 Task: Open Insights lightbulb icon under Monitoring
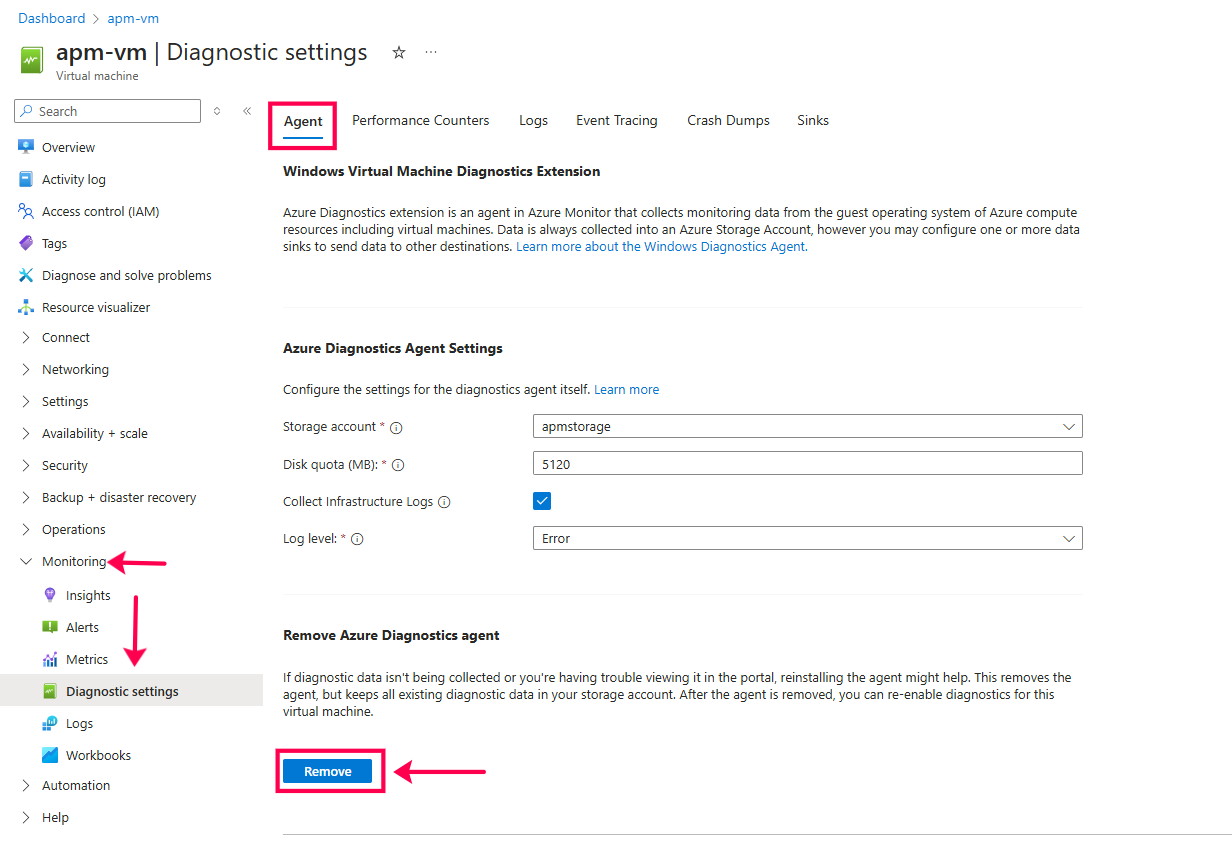coord(50,595)
